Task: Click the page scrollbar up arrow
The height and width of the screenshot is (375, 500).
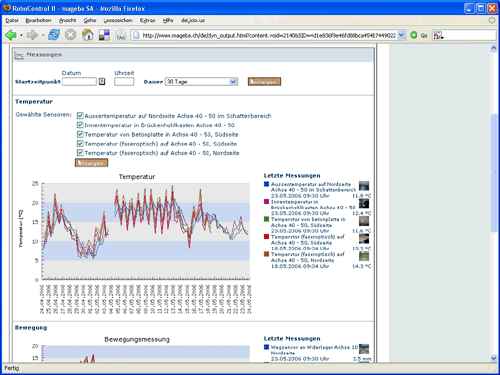Action: [x=494, y=49]
